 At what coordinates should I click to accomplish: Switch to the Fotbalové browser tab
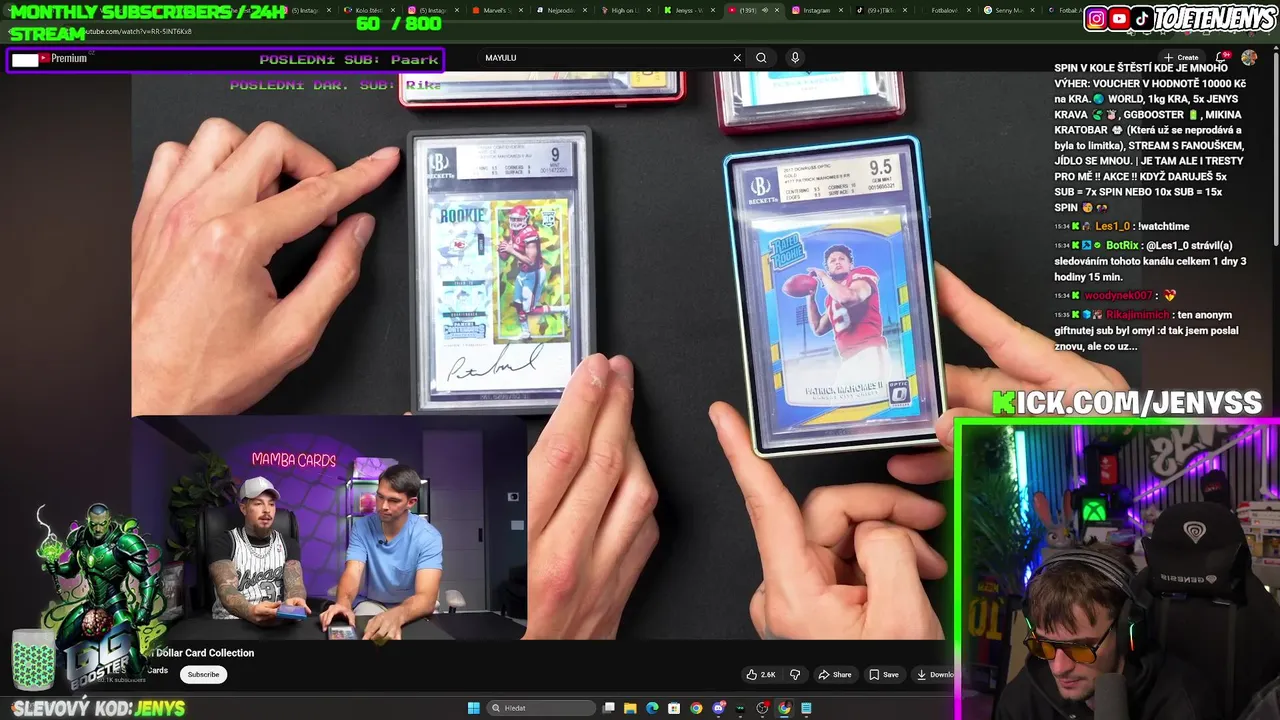(x=945, y=10)
